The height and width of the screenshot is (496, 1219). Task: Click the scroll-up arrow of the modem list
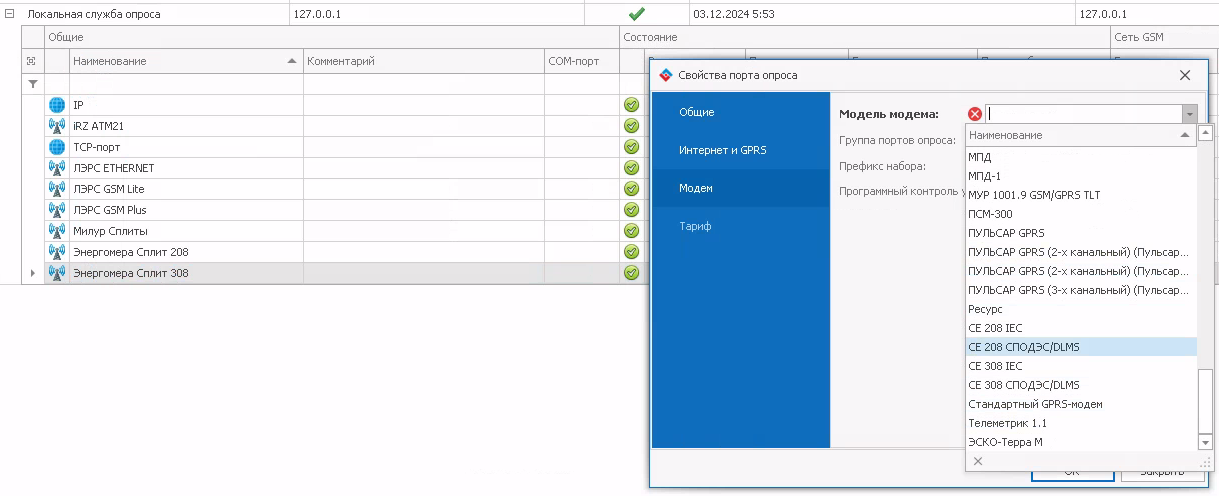pyautogui.click(x=1205, y=134)
